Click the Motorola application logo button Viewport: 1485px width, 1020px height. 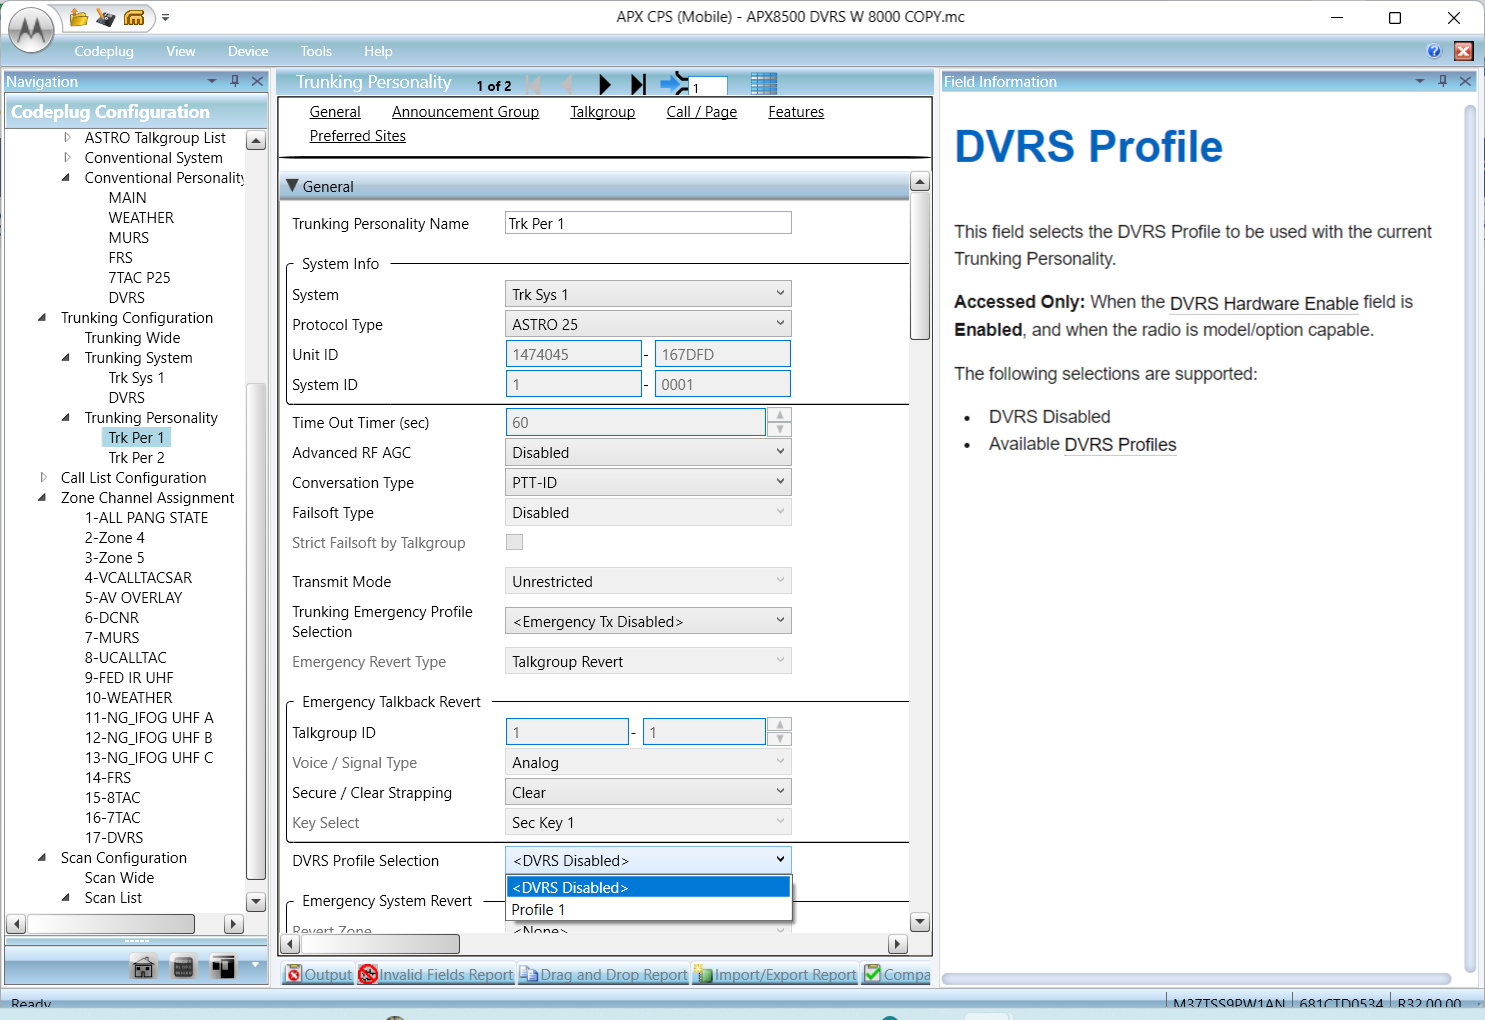tap(32, 30)
